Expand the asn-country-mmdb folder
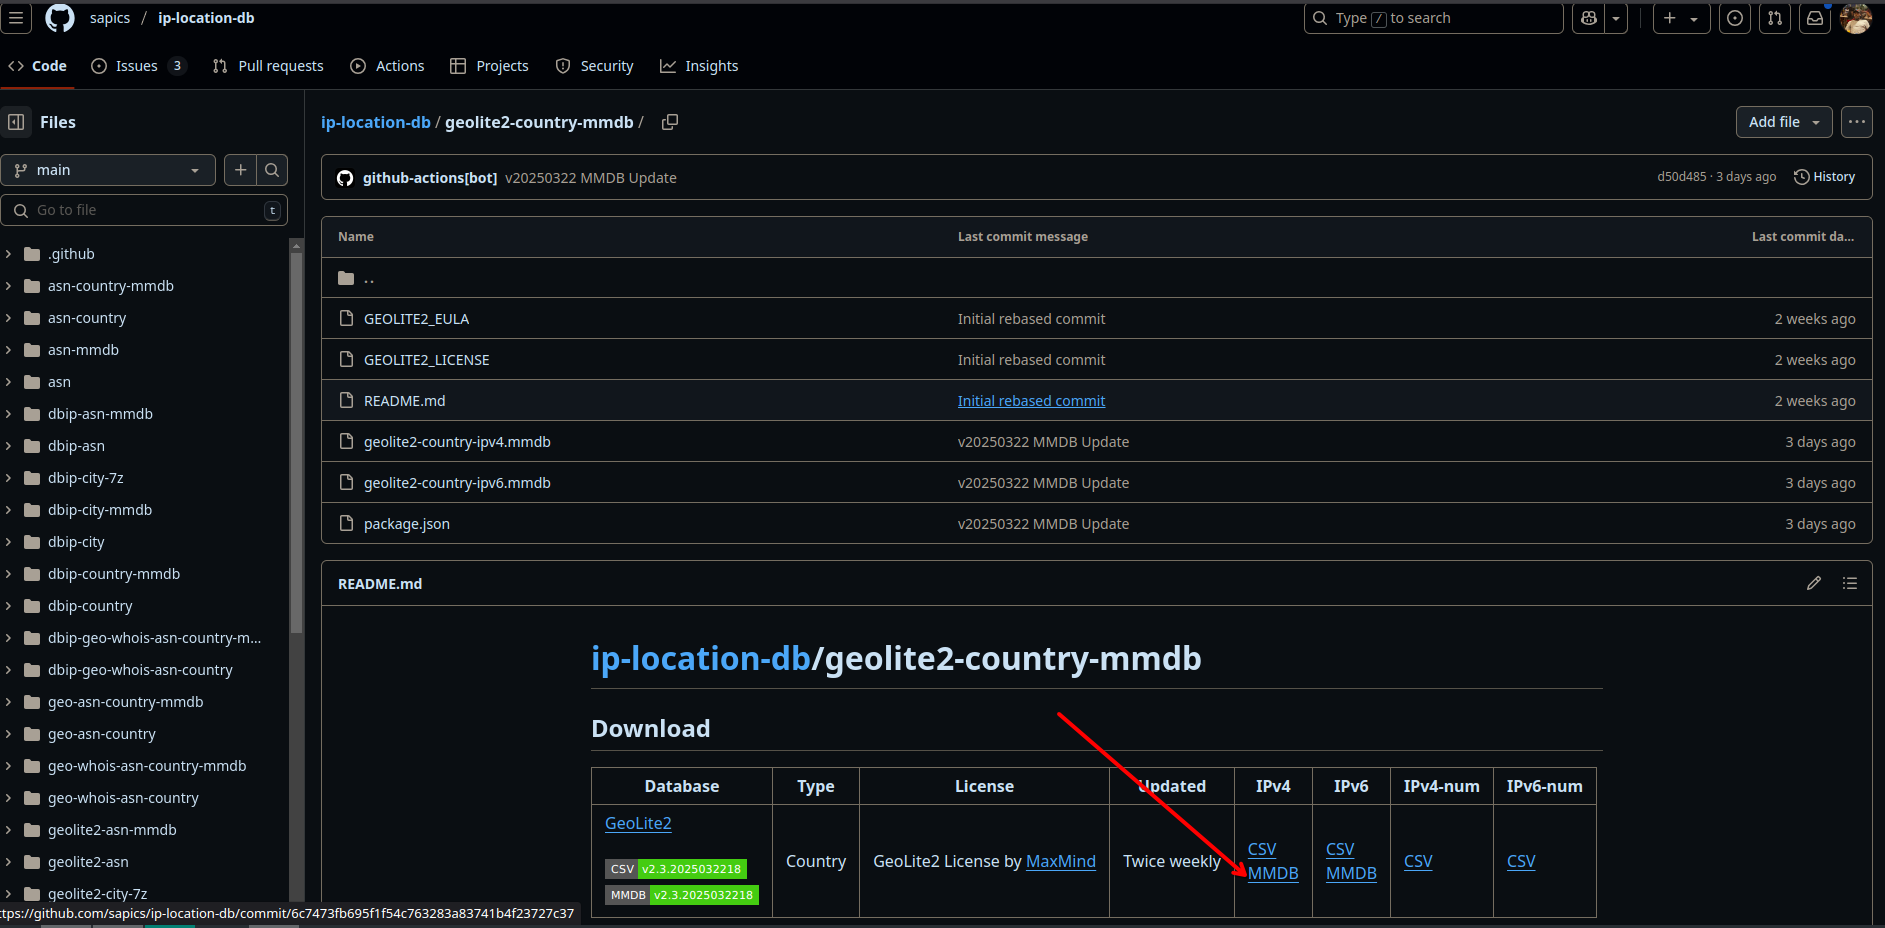This screenshot has height=928, width=1885. pos(9,286)
